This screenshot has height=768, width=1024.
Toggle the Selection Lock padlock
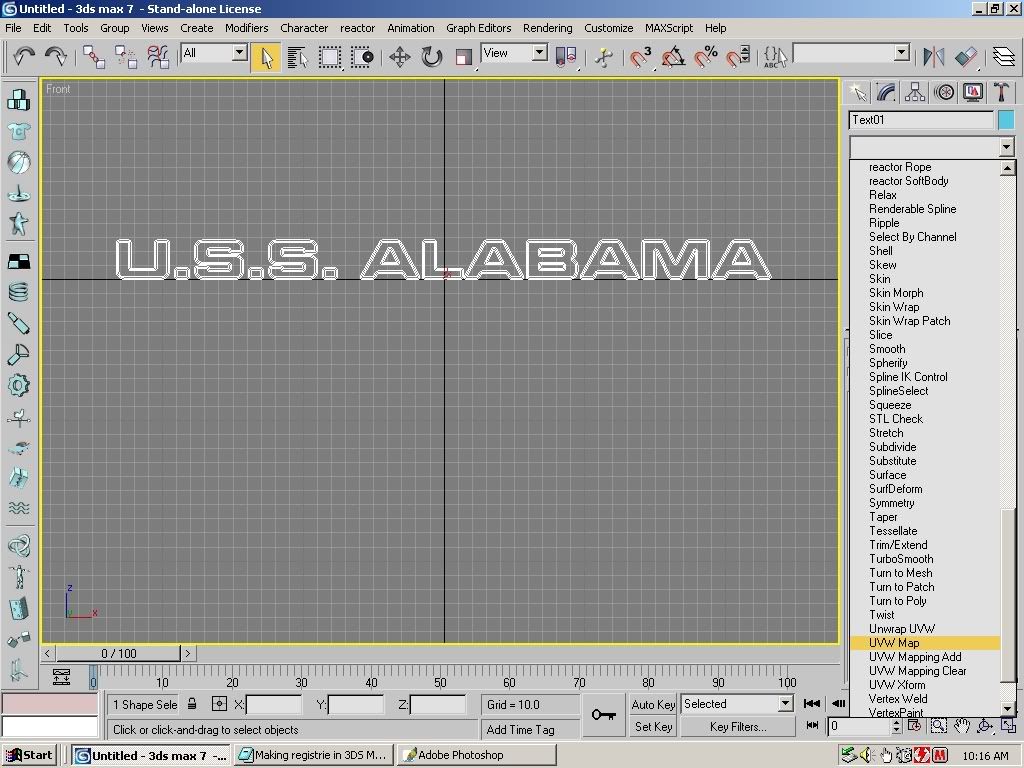[x=192, y=704]
